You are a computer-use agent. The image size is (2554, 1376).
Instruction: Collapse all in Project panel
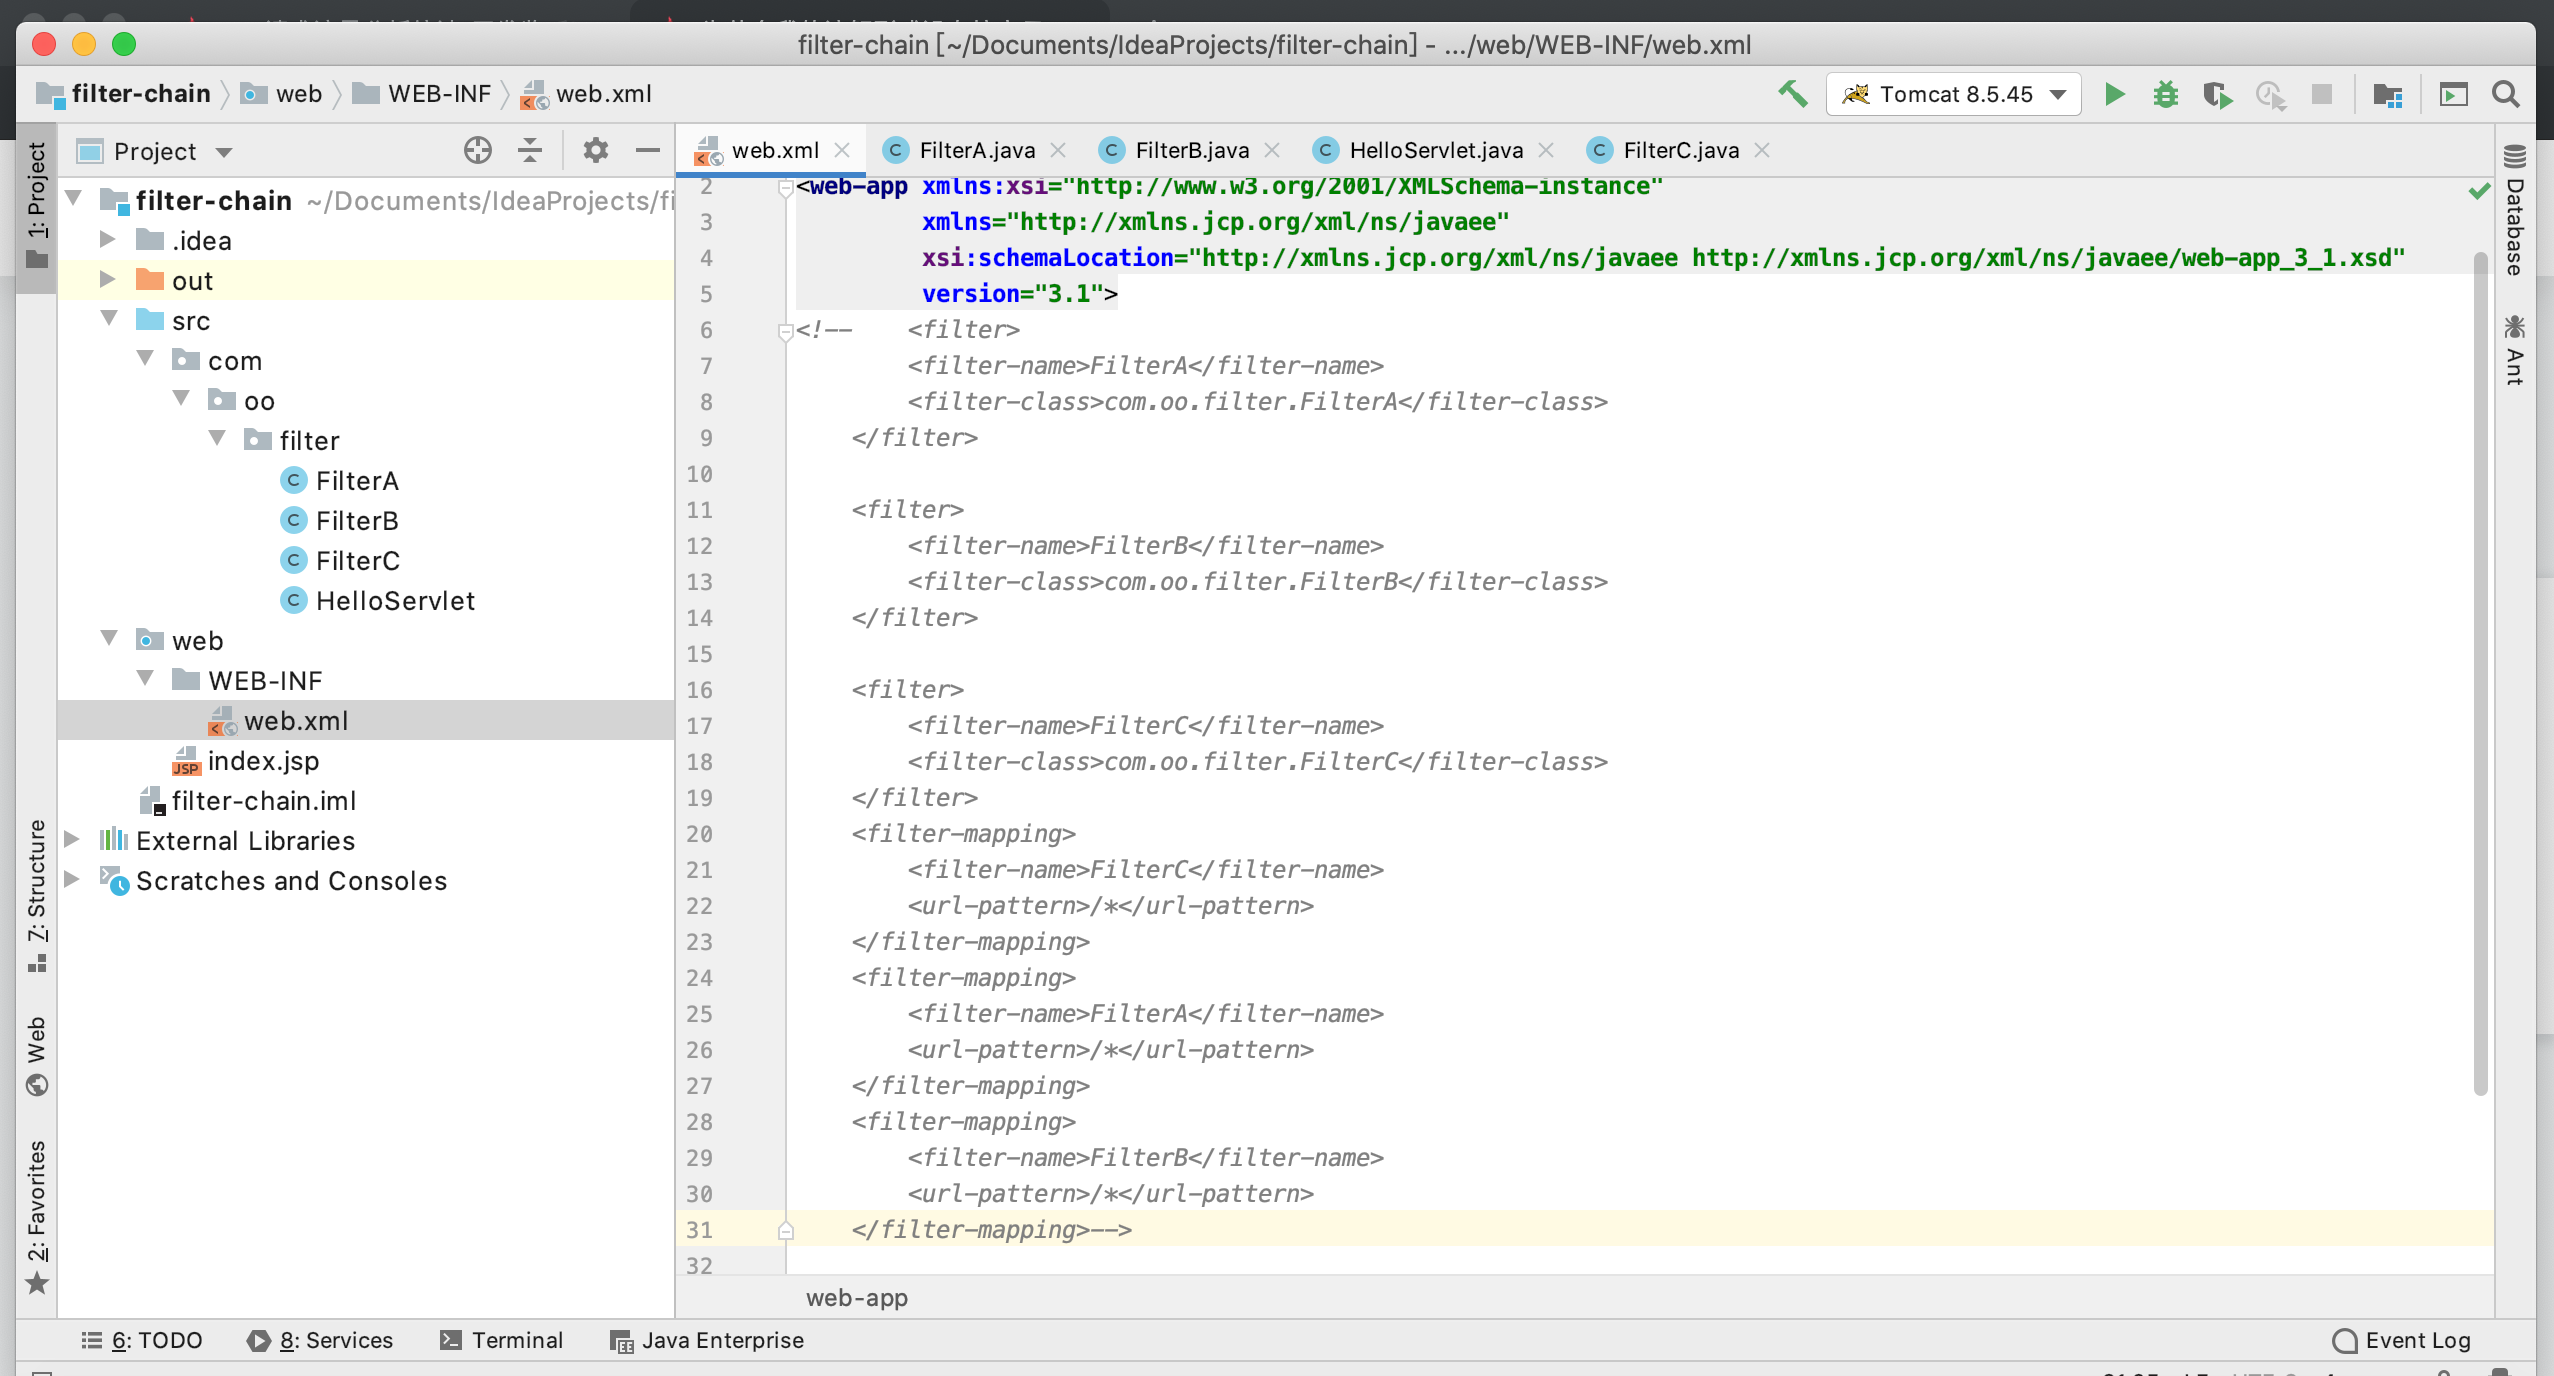[530, 150]
